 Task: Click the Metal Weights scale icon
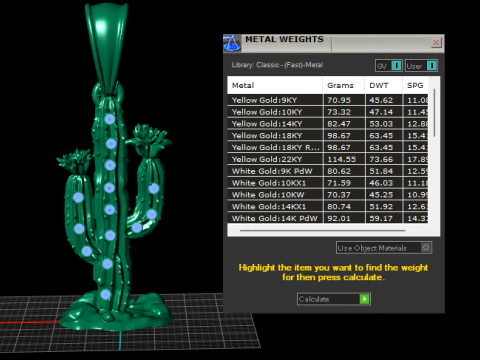(x=232, y=43)
